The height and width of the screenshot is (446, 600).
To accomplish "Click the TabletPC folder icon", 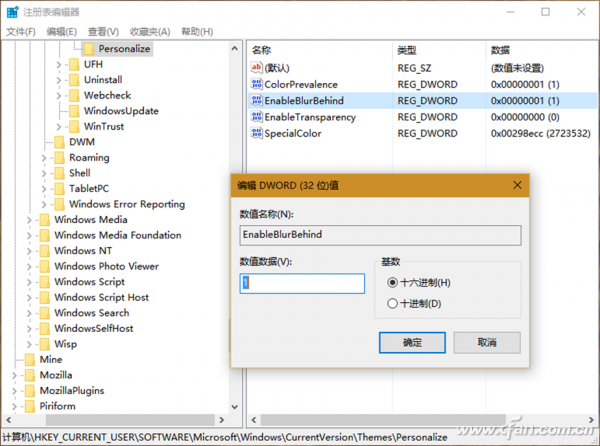I will pos(59,189).
